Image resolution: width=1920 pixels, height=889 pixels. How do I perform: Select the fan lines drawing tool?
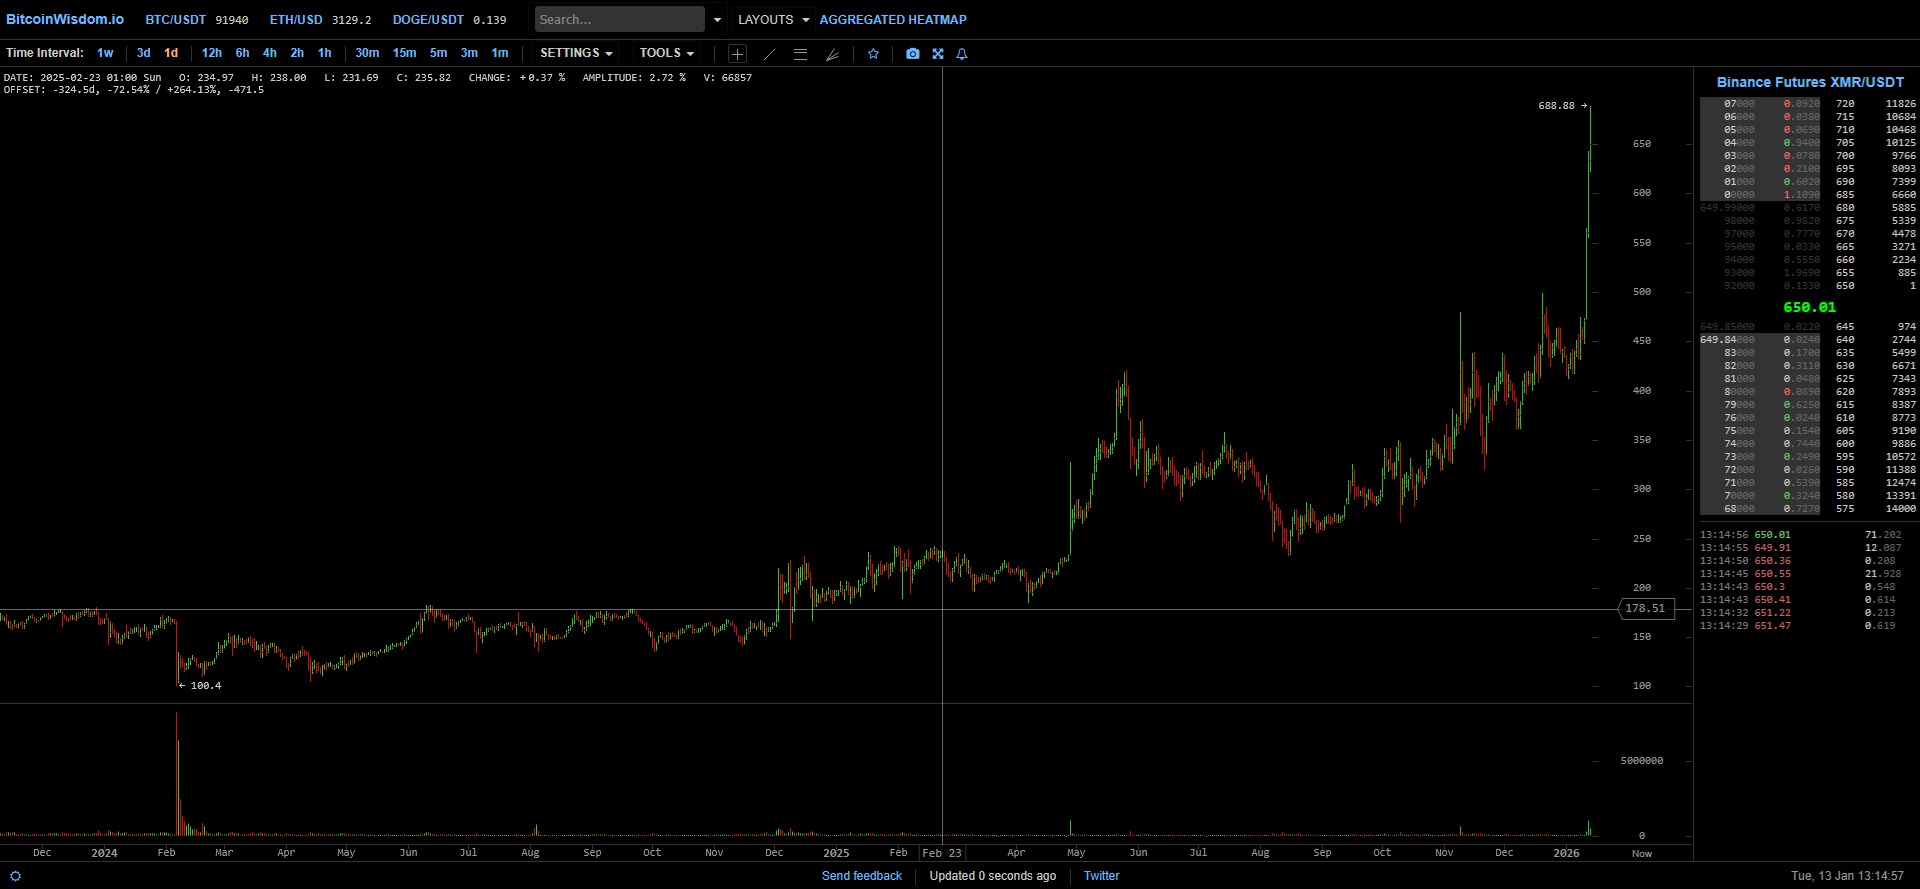(832, 54)
